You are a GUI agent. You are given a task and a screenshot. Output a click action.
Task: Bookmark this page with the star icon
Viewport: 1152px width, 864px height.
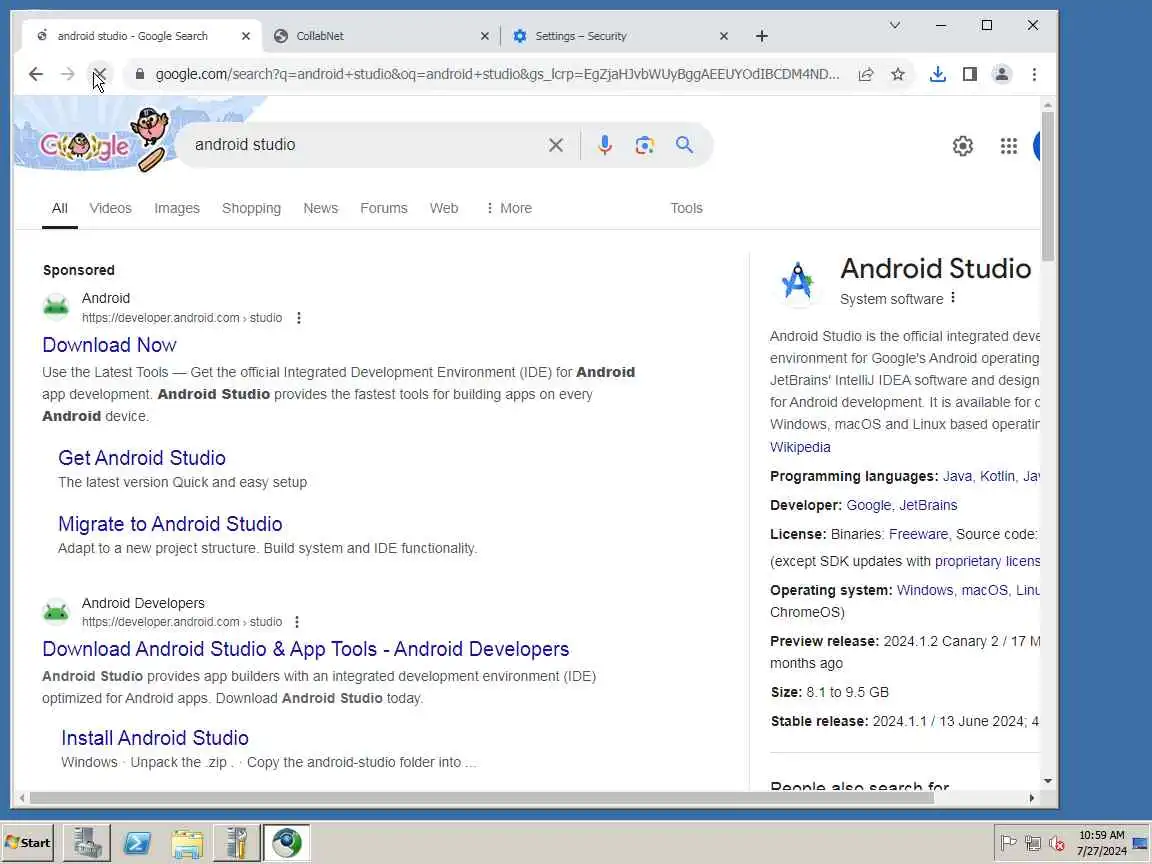pos(898,74)
